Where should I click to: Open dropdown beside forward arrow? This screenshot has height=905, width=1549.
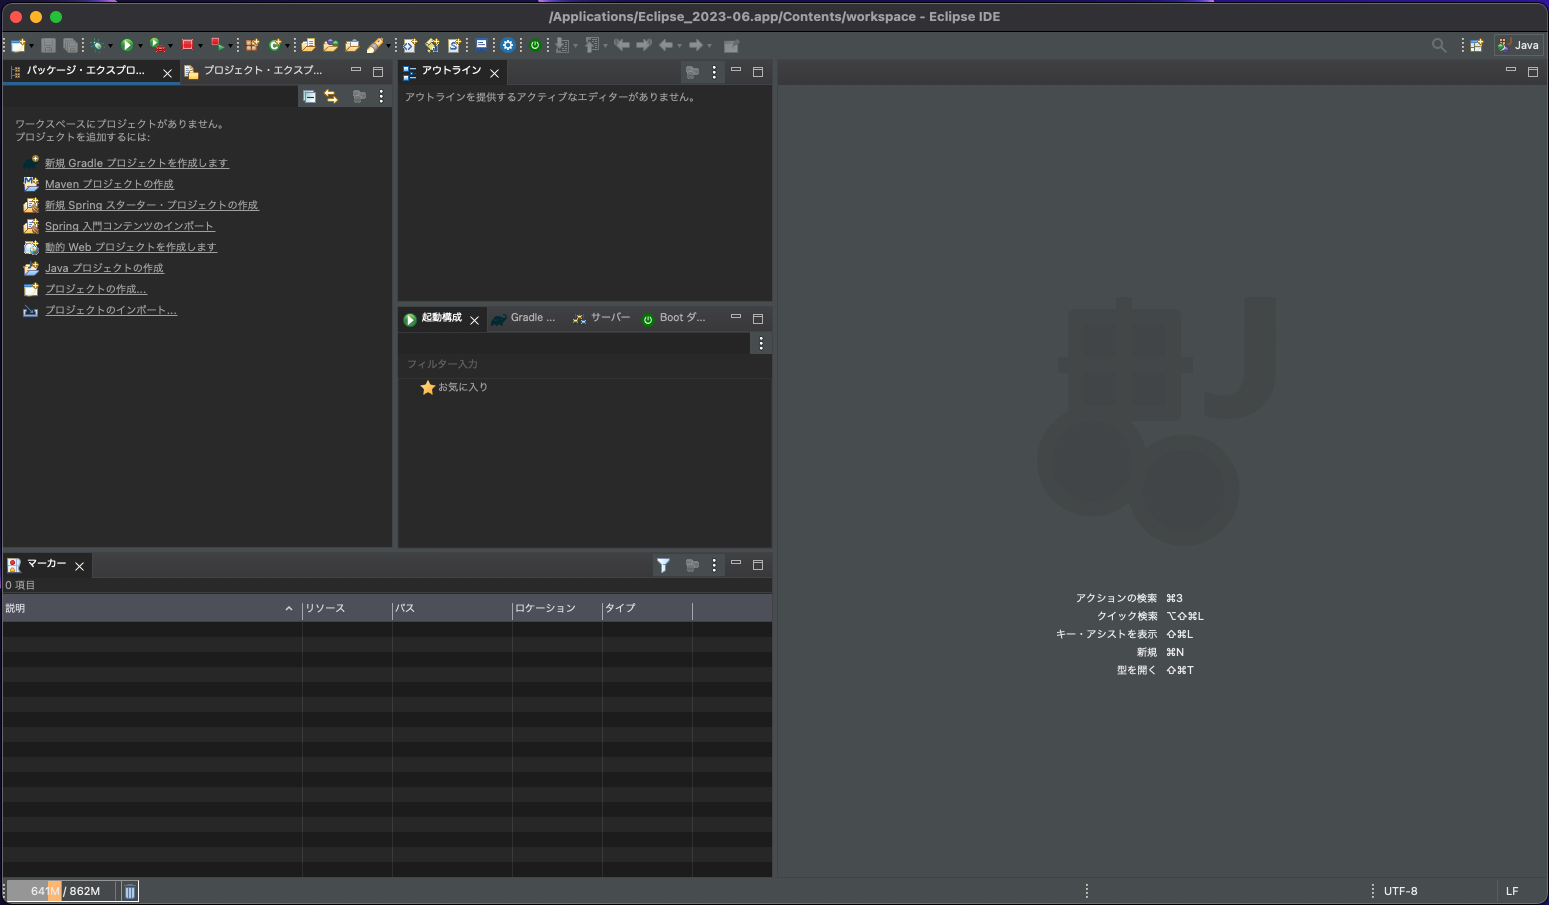tap(709, 46)
